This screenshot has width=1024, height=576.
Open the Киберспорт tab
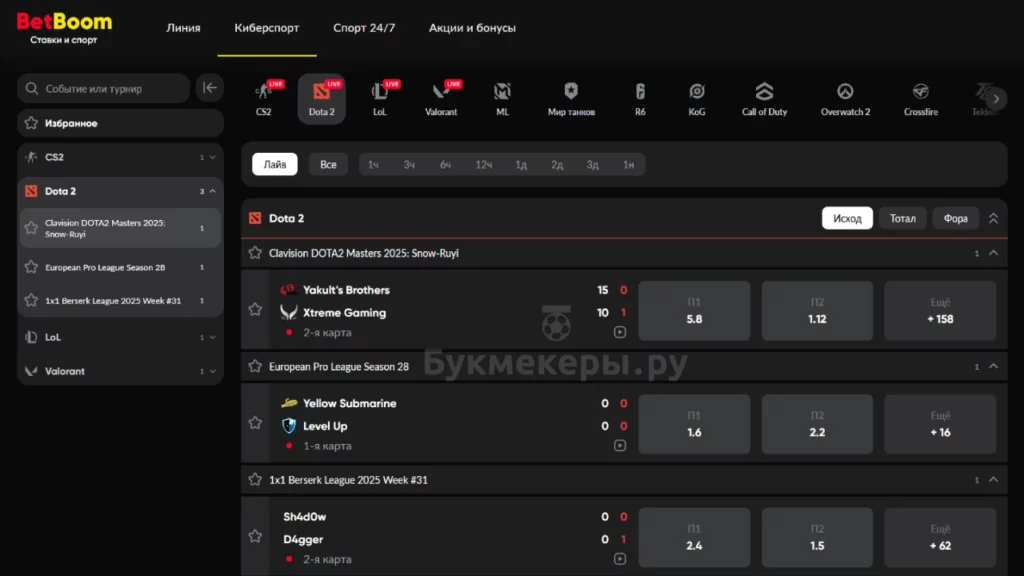click(x=266, y=28)
